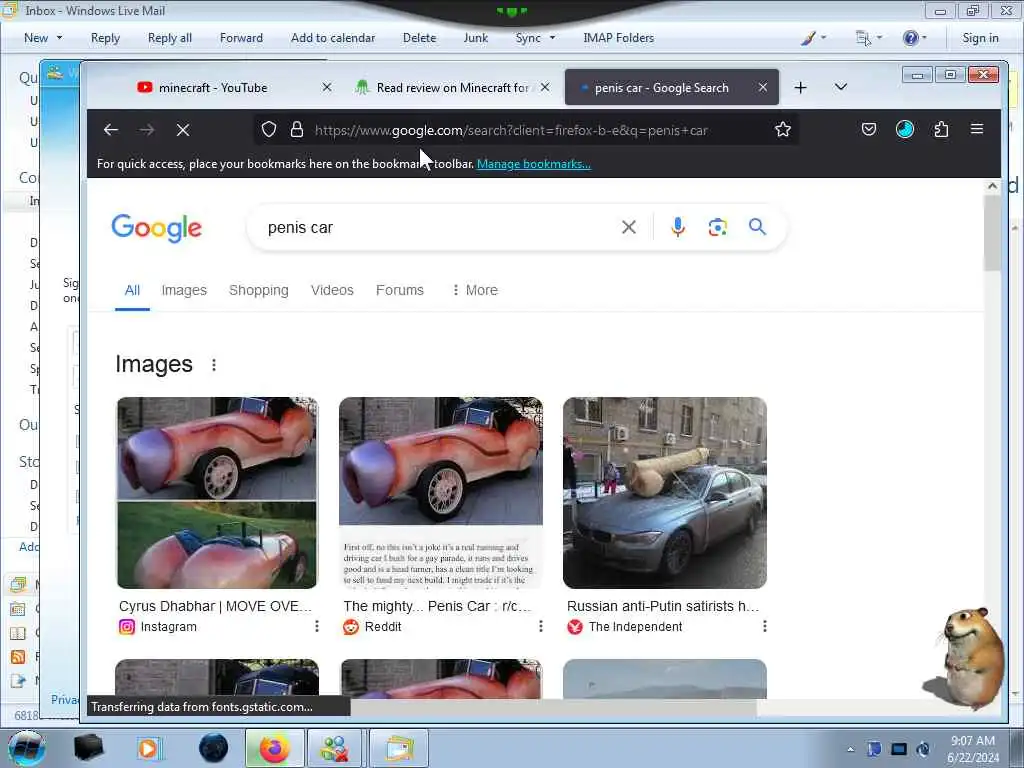The height and width of the screenshot is (768, 1024).
Task: Open the Extensions puzzle icon
Action: (x=941, y=129)
